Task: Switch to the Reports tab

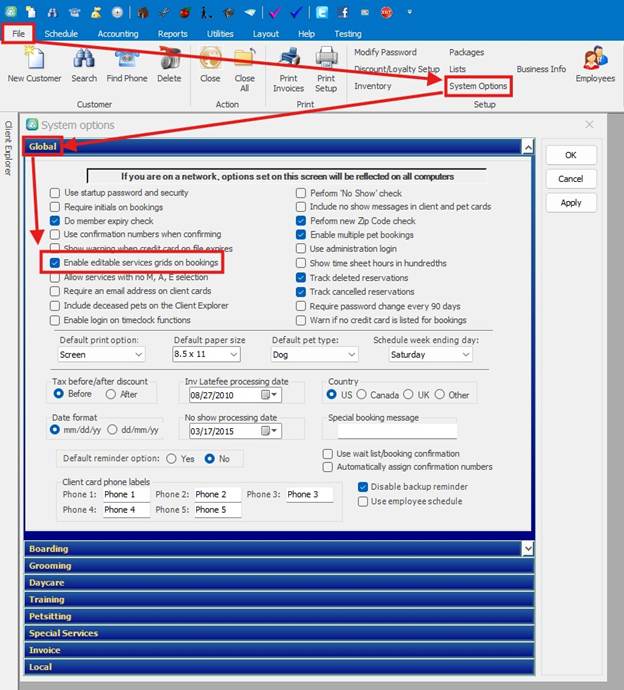Action: coord(172,34)
